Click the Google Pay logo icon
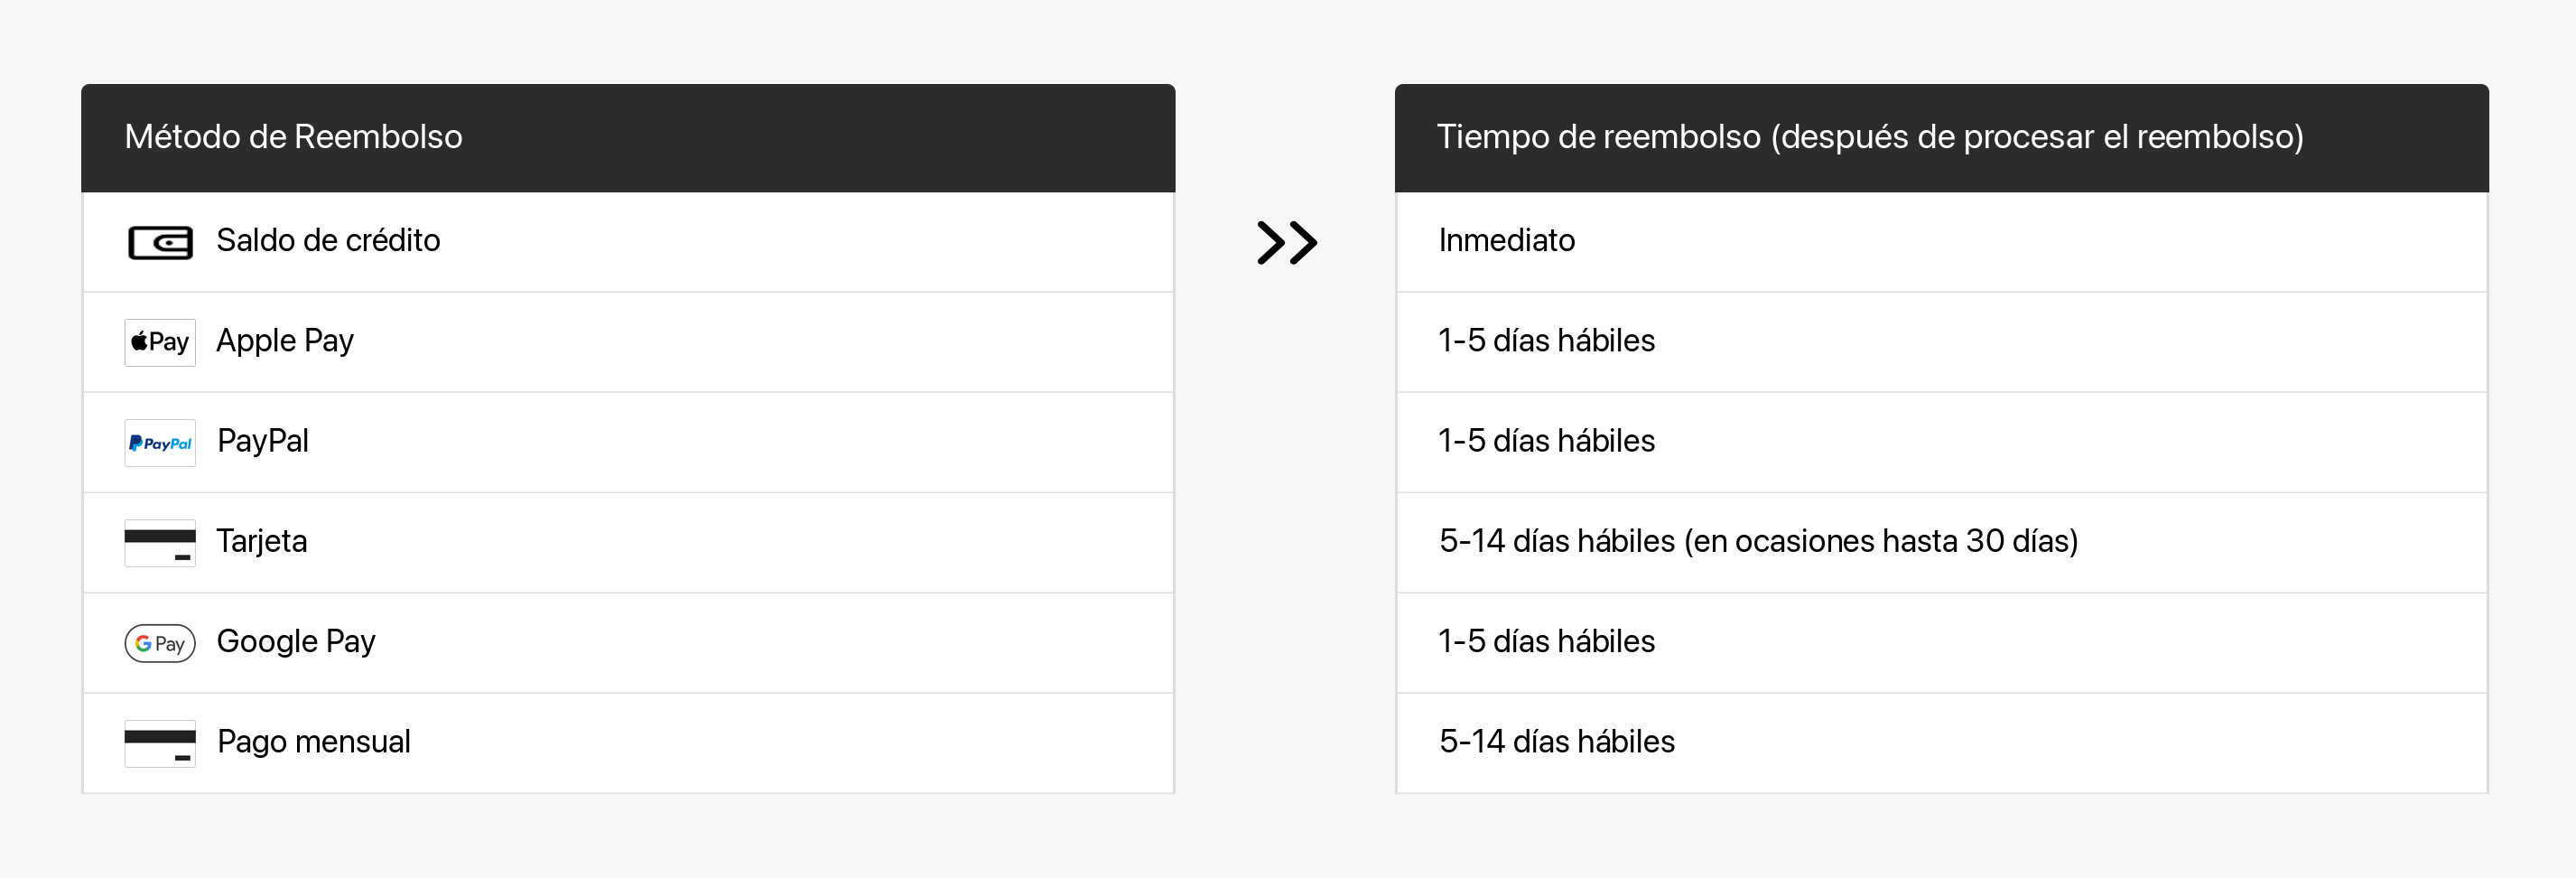The width and height of the screenshot is (2576, 878). click(160, 643)
